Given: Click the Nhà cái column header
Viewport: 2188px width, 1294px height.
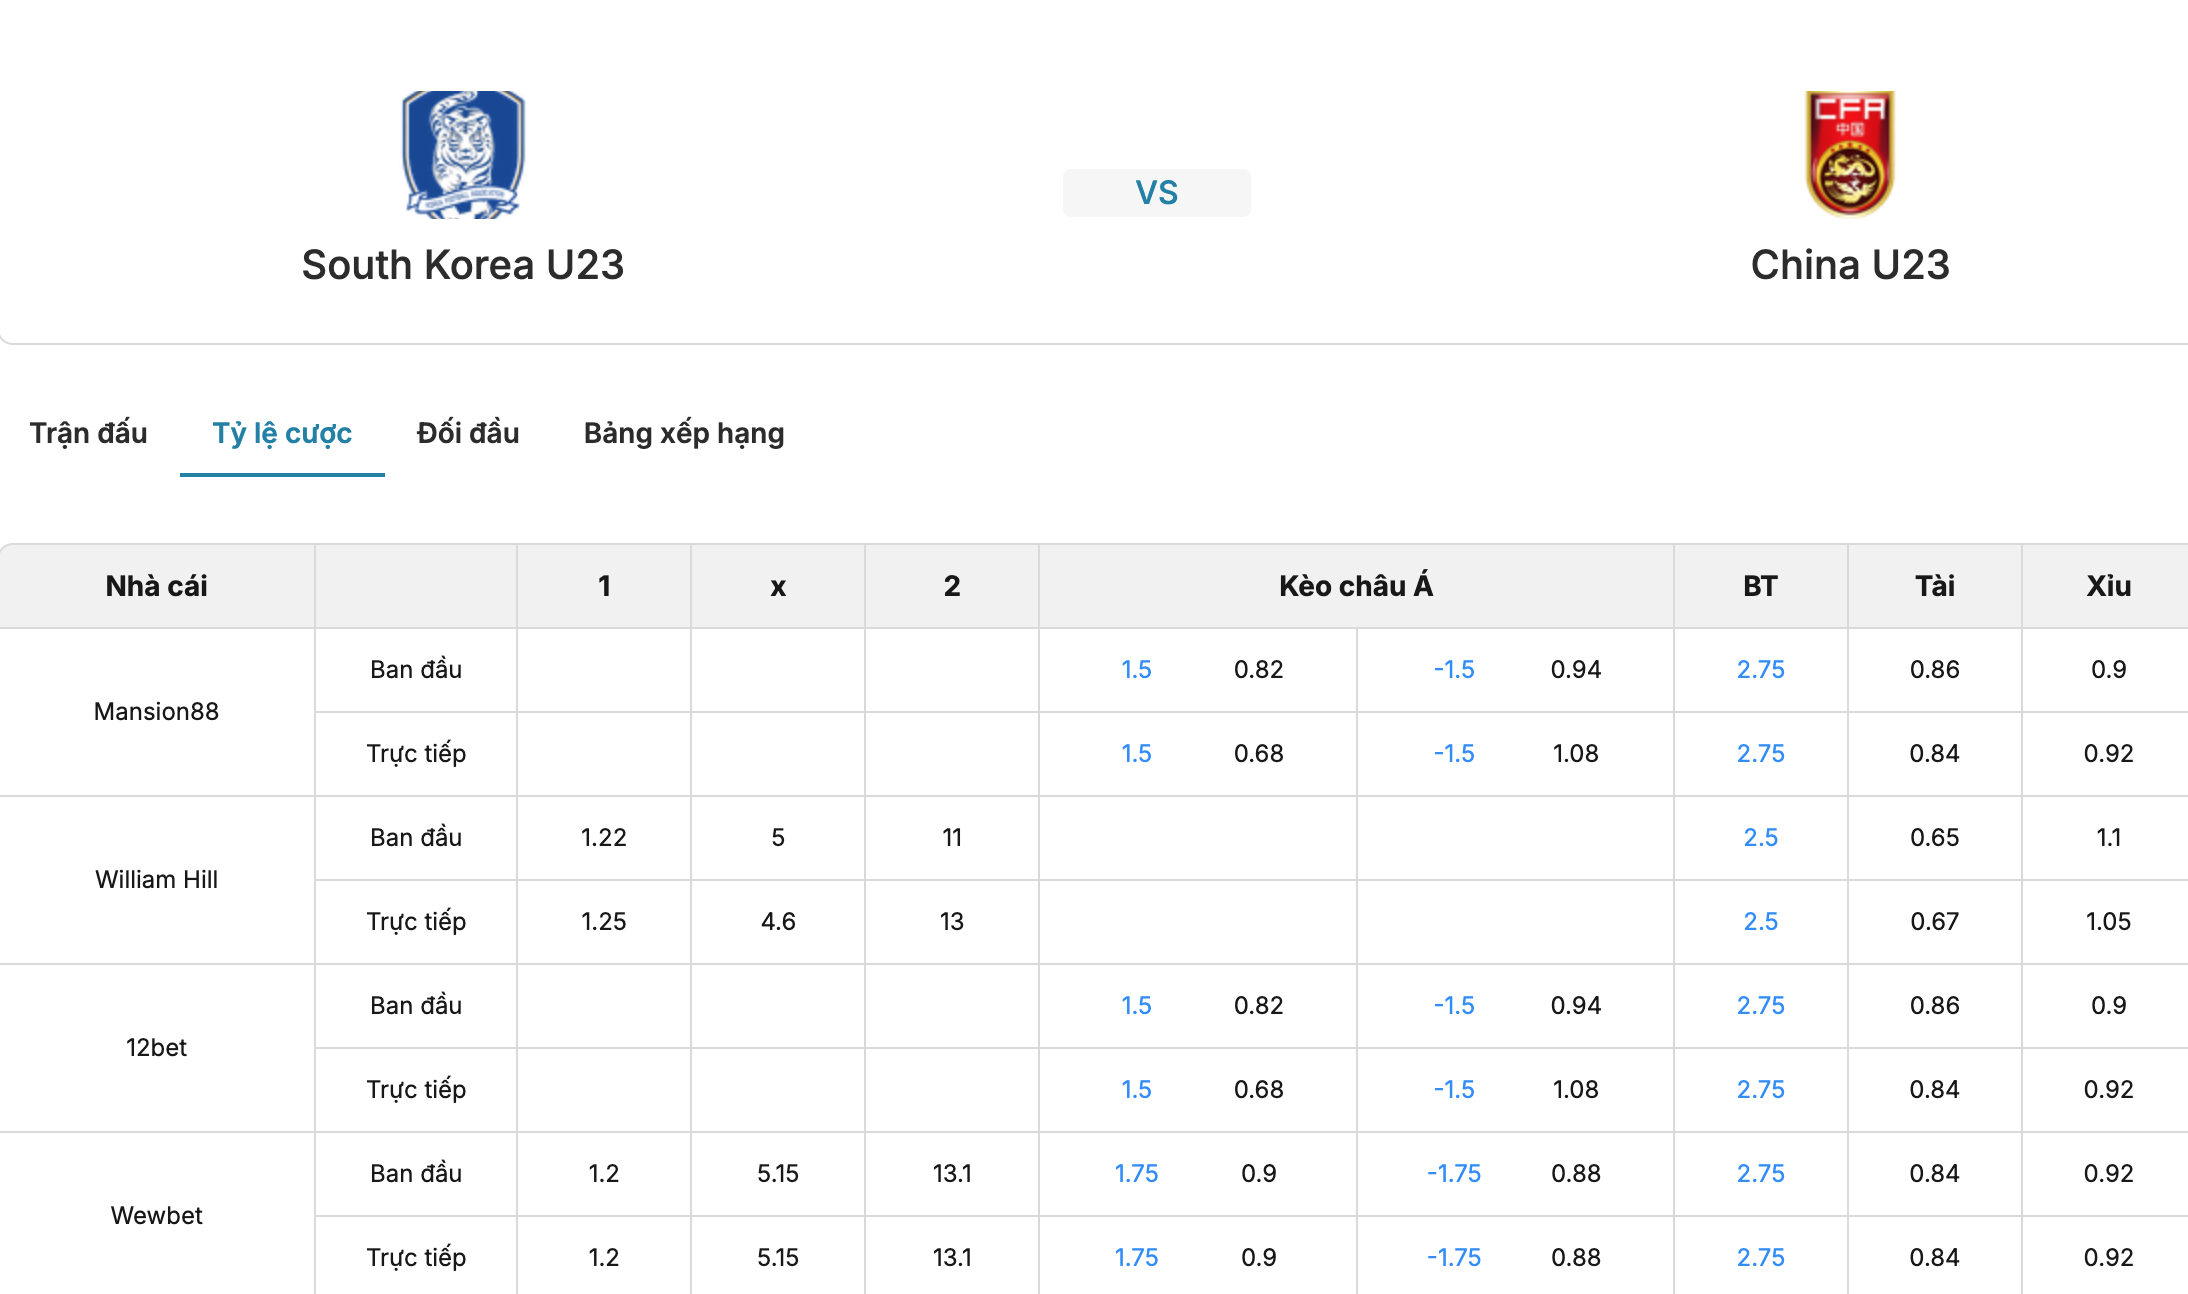Looking at the screenshot, I should point(157,586).
